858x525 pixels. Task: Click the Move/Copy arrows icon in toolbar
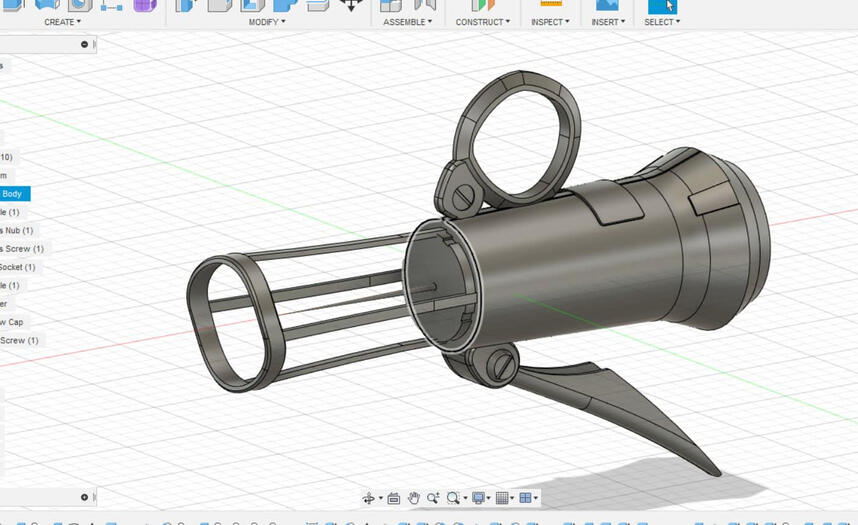click(351, 5)
